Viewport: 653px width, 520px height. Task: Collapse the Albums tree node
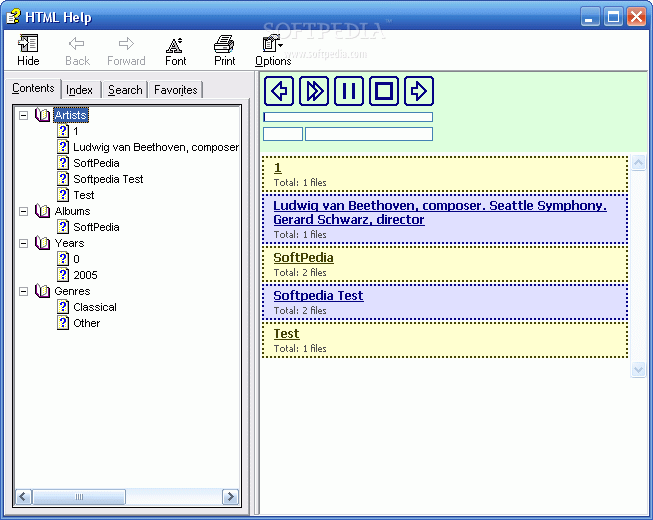[24, 211]
